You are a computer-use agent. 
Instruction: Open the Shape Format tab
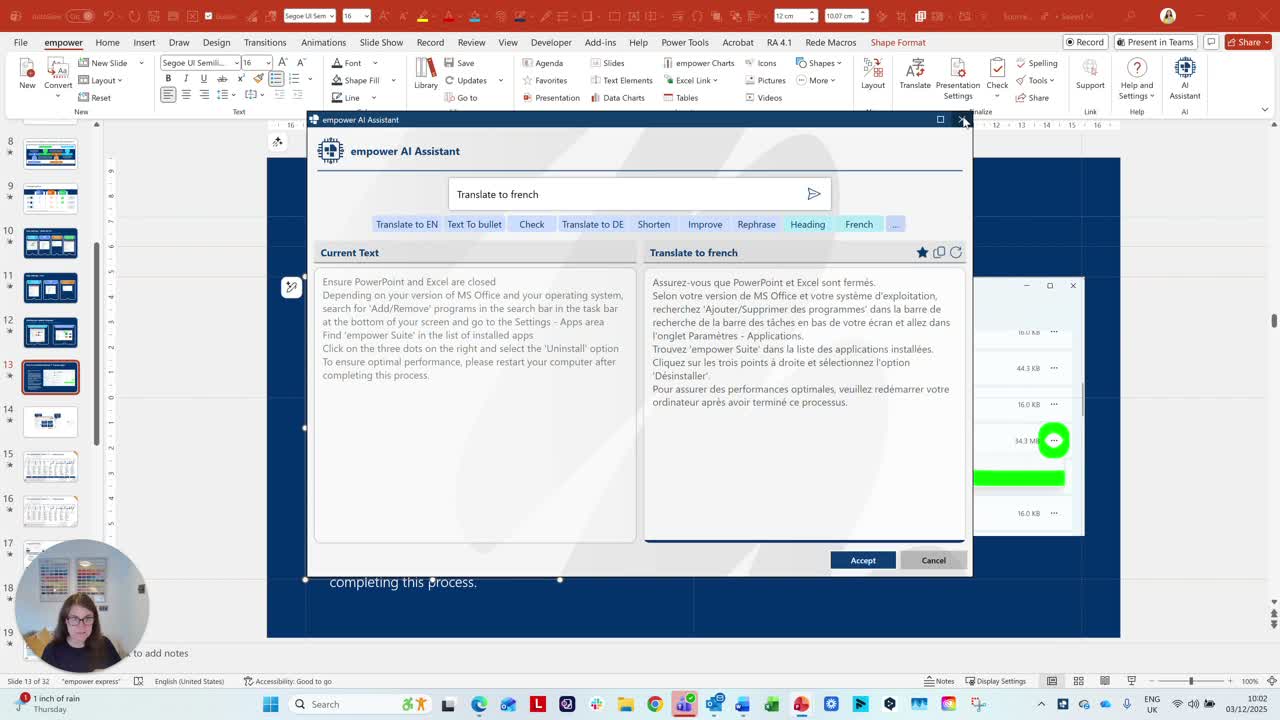pos(898,42)
